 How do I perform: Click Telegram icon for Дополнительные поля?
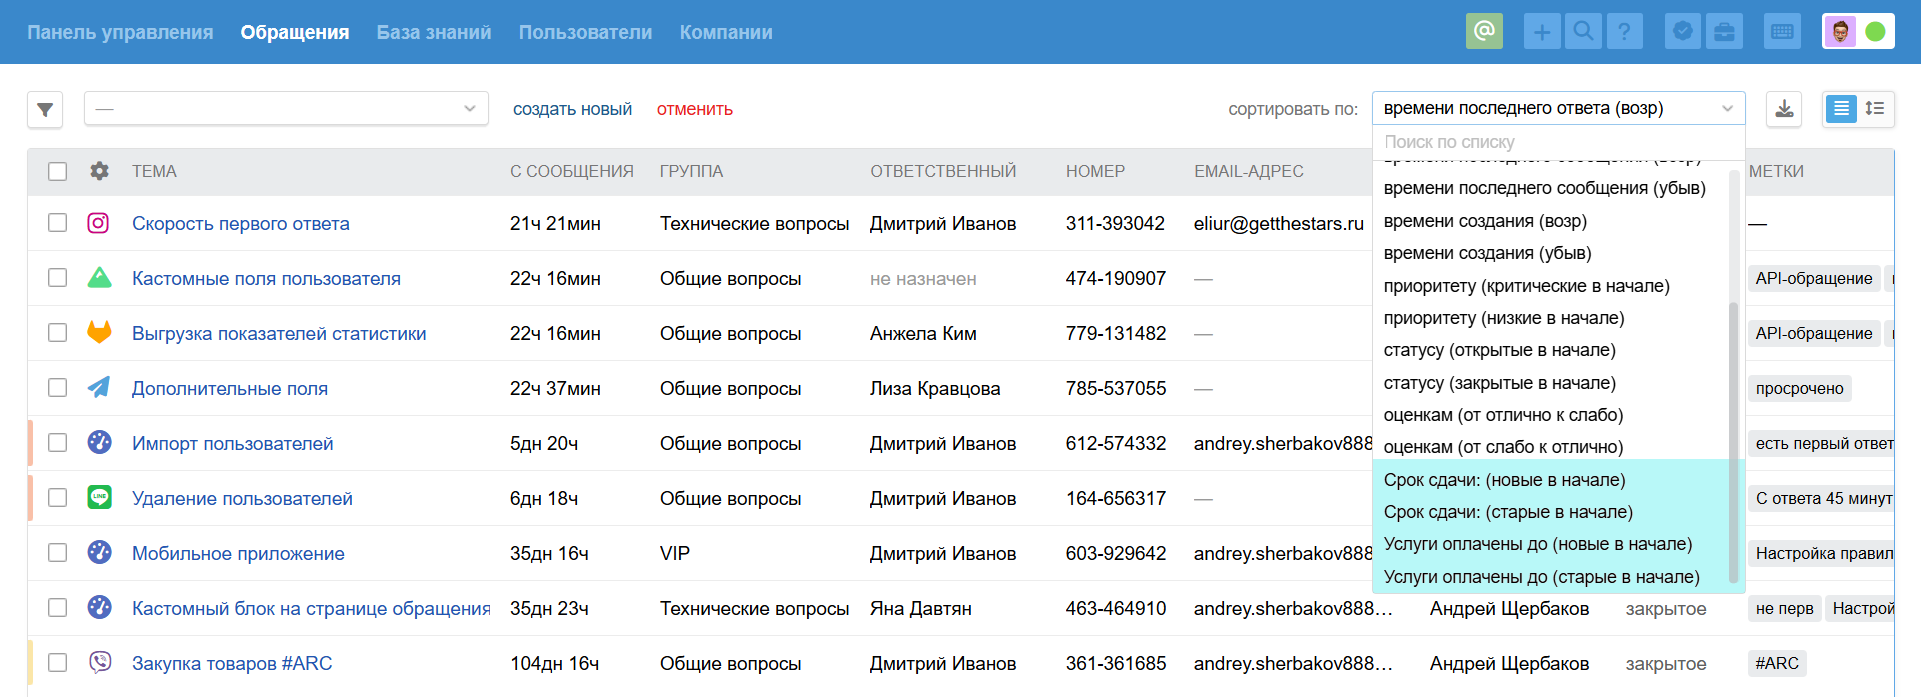99,387
